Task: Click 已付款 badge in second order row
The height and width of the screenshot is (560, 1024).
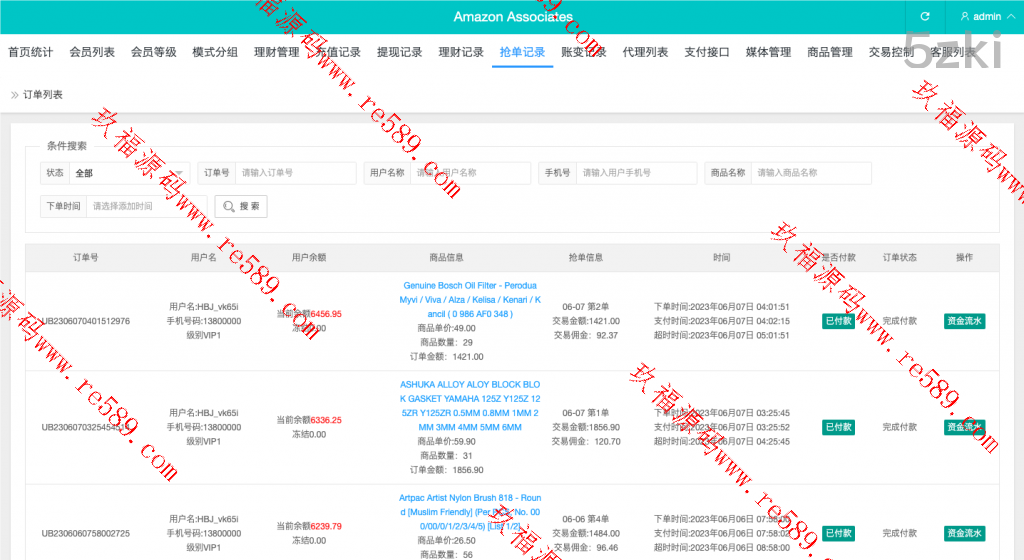Action: [838, 427]
